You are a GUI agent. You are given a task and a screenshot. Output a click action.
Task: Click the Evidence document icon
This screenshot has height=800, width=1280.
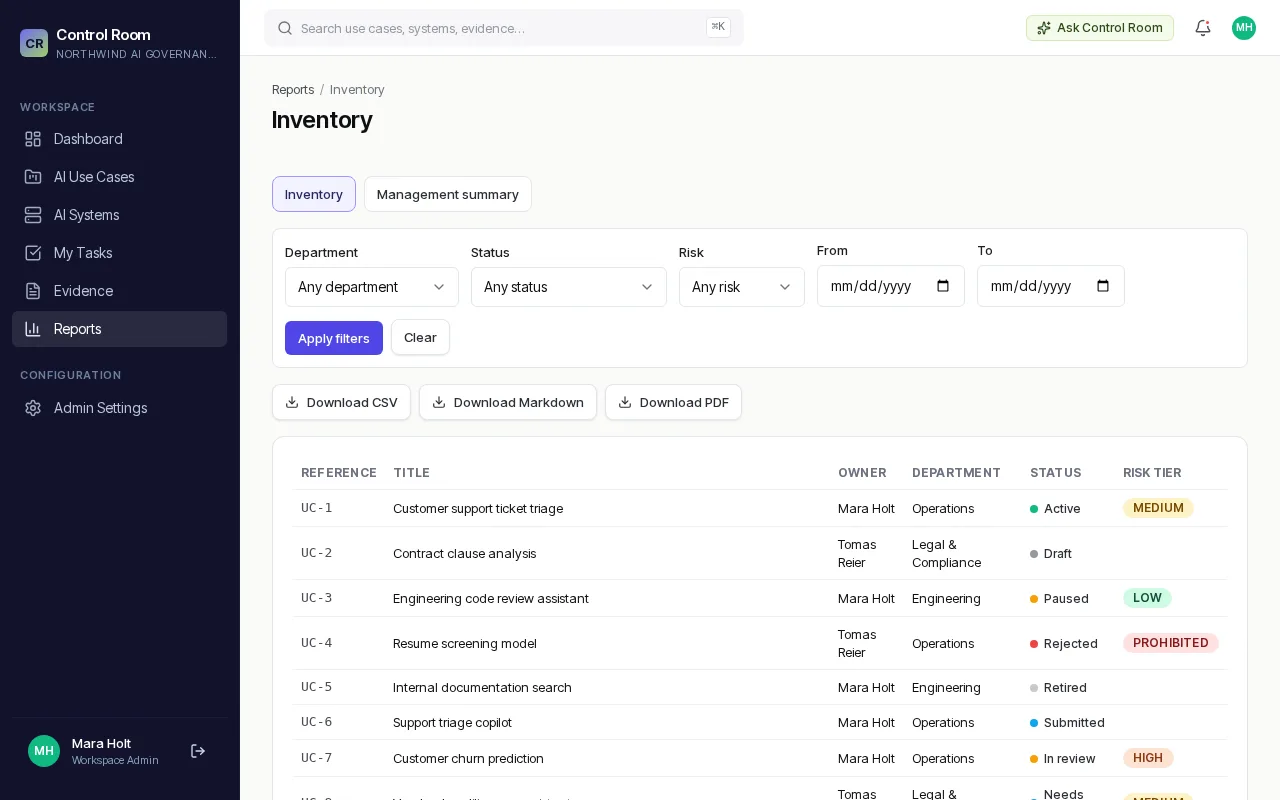[x=33, y=291]
